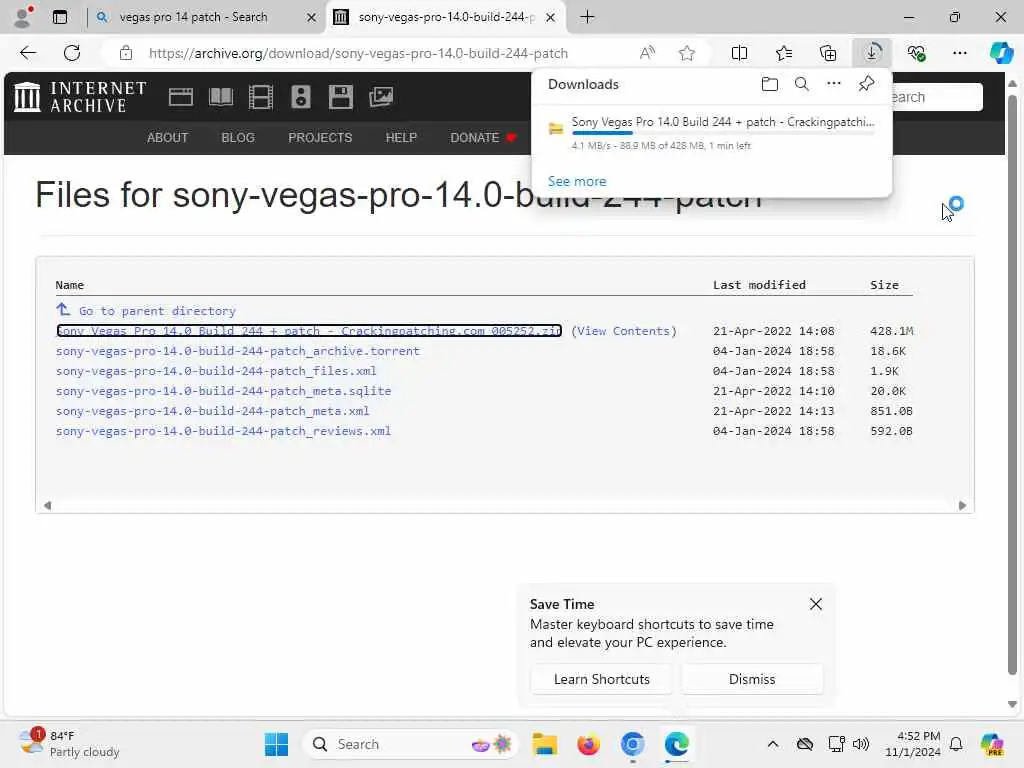Screen dimensions: 1024x768
Task: Open Copilot sidebar
Action: (x=1001, y=53)
